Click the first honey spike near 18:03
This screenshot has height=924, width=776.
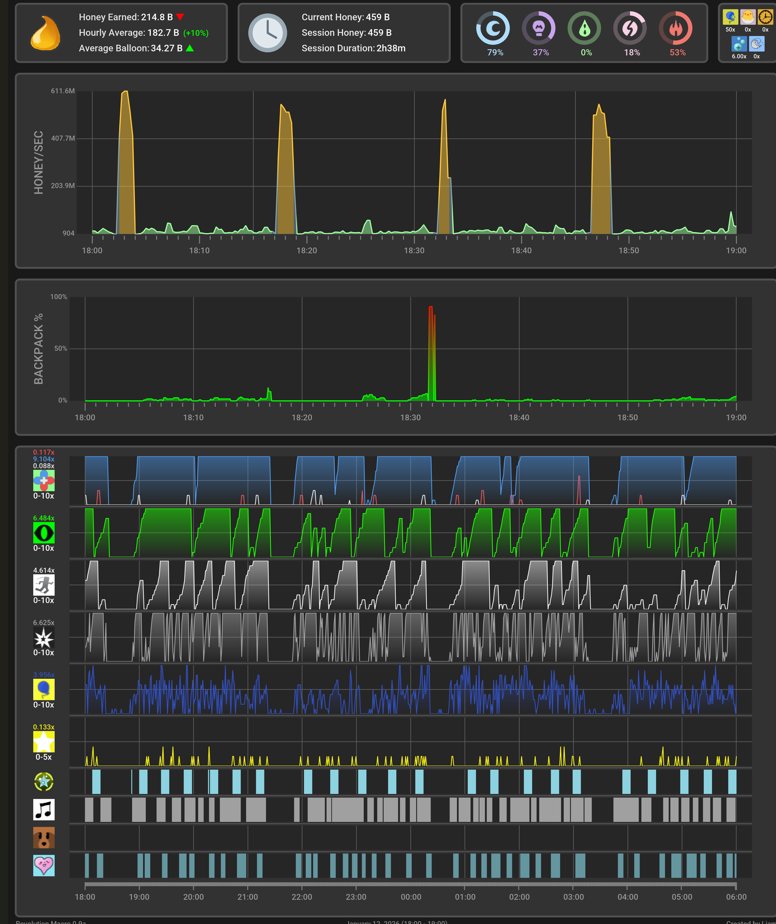click(x=126, y=162)
